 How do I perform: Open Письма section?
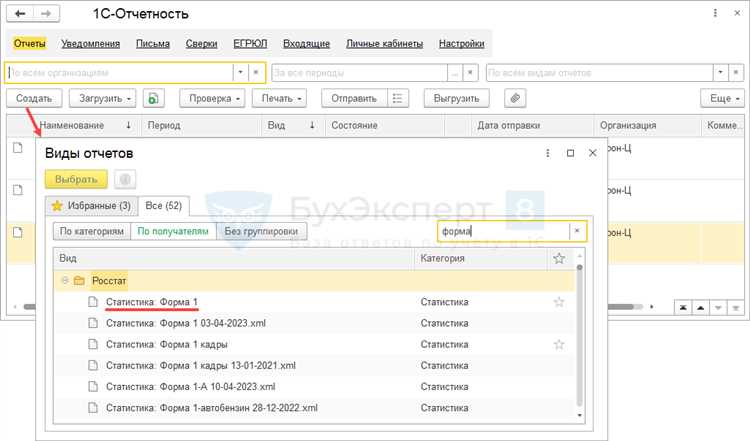[x=153, y=44]
